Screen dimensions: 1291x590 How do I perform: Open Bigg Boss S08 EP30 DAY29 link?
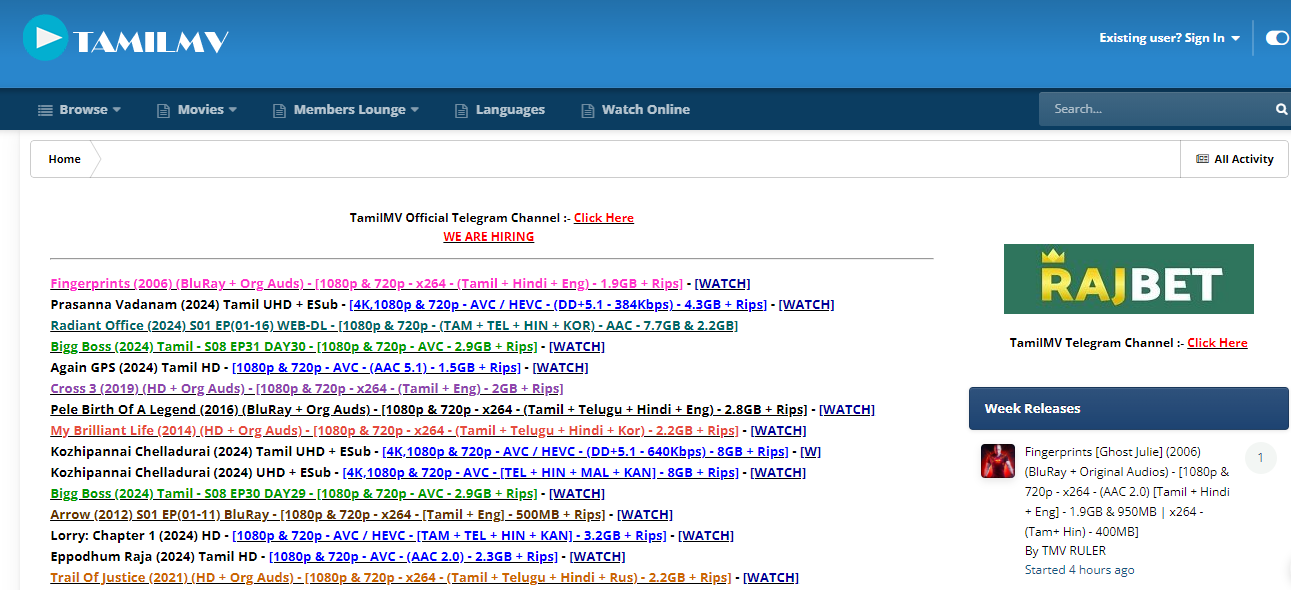(294, 494)
